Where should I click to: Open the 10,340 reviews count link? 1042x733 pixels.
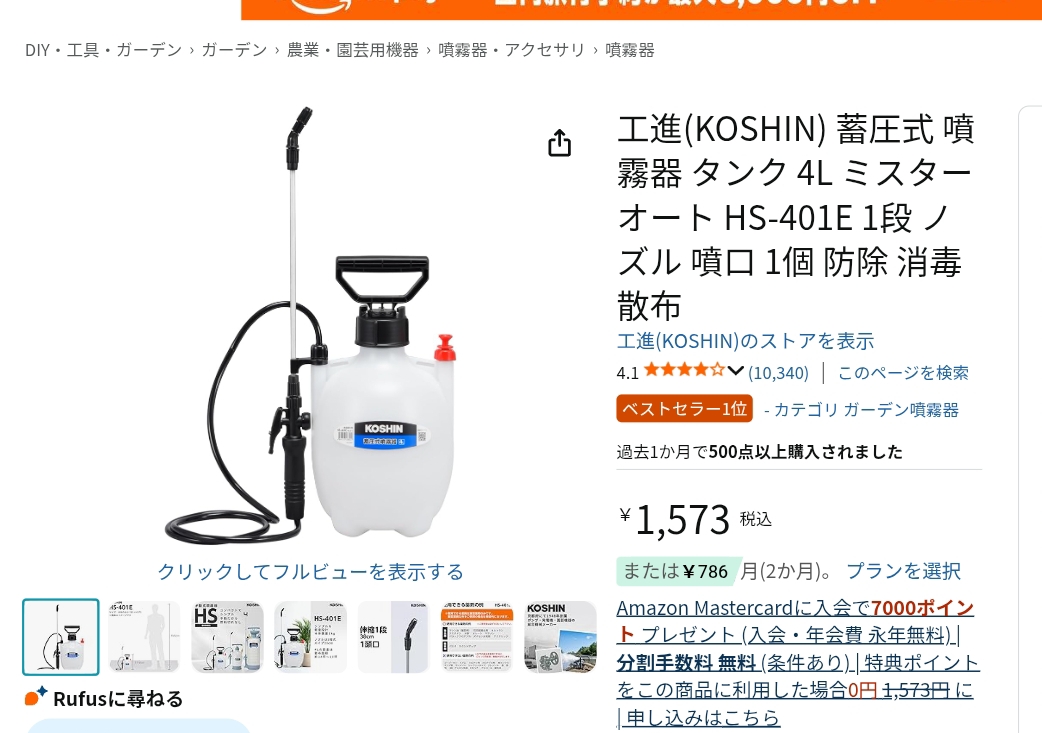778,373
